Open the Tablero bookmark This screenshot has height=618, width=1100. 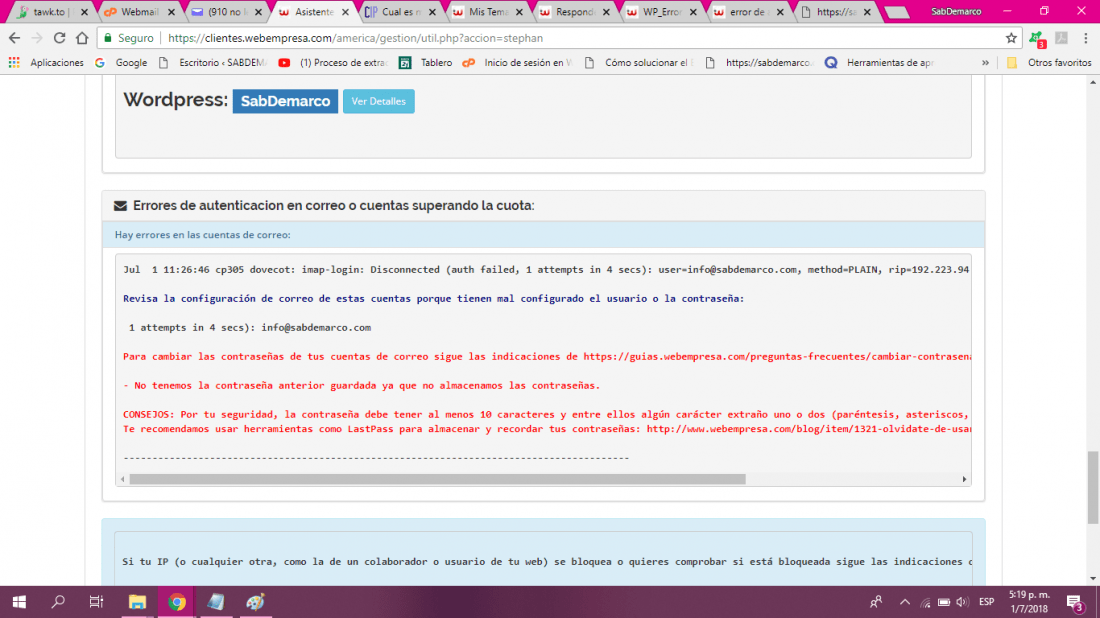coord(426,62)
